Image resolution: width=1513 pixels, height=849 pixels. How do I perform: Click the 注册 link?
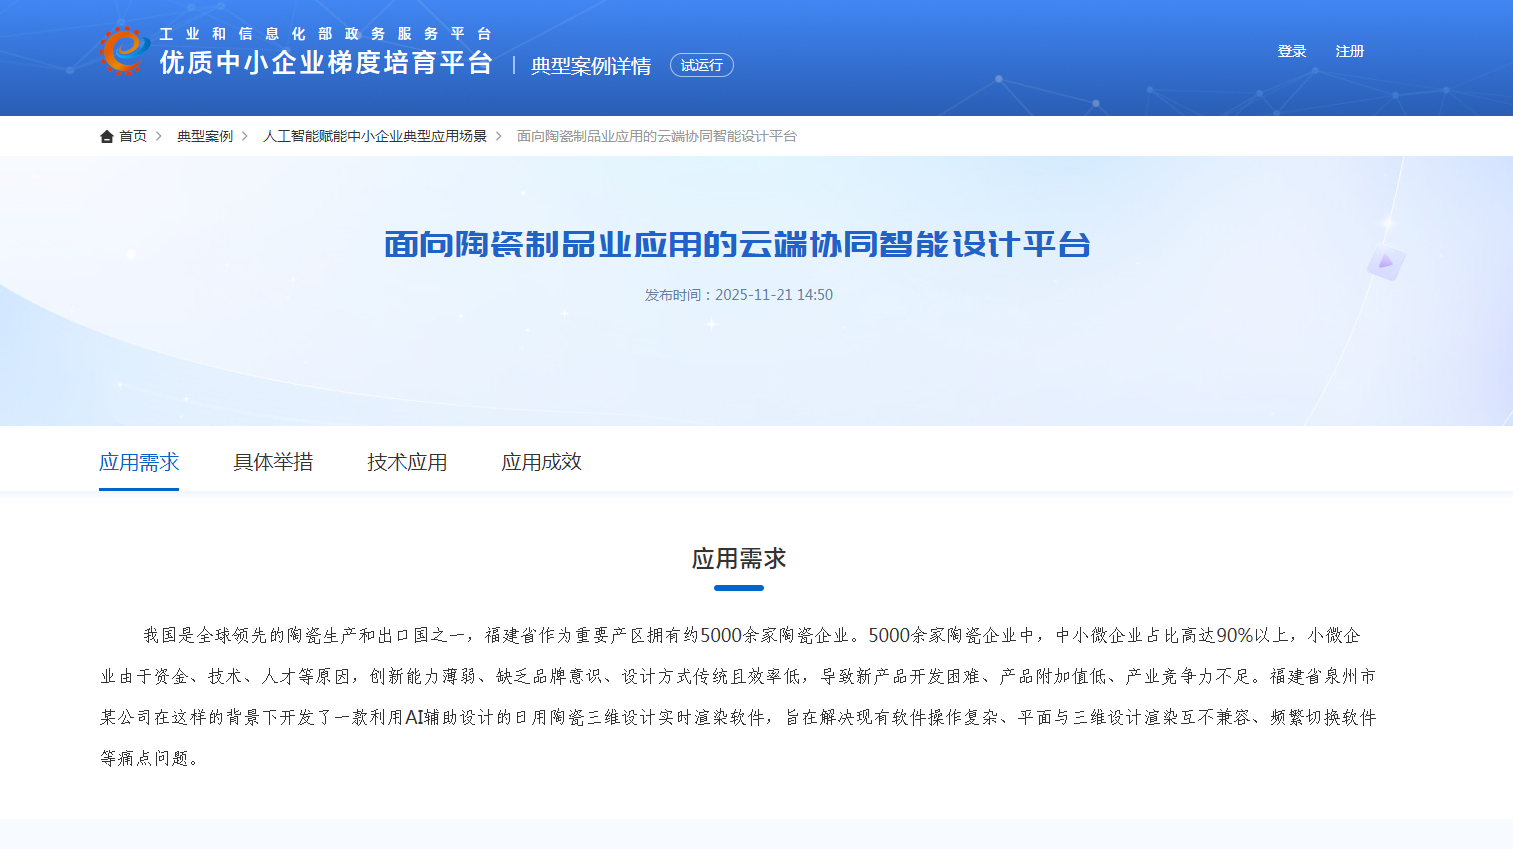click(x=1349, y=51)
